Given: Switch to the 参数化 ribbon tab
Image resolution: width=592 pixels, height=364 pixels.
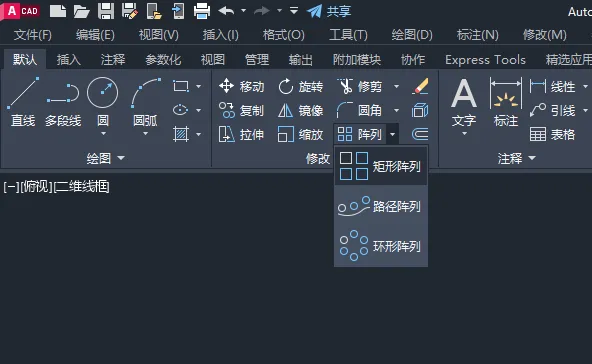Looking at the screenshot, I should pyautogui.click(x=163, y=60).
